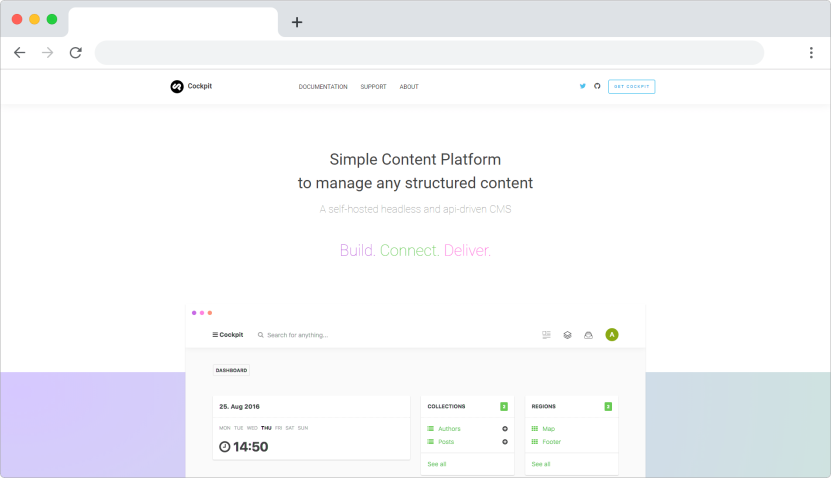Open the Support nav item

[x=374, y=87]
